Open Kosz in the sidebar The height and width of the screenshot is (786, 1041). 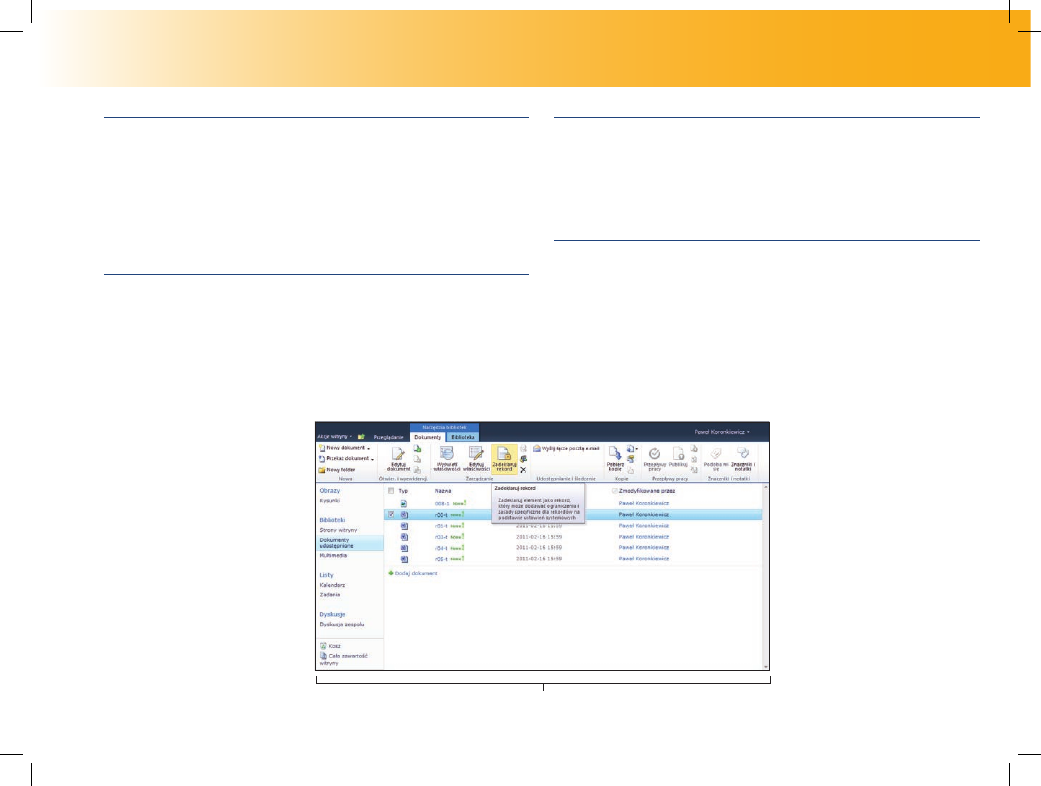[334, 646]
